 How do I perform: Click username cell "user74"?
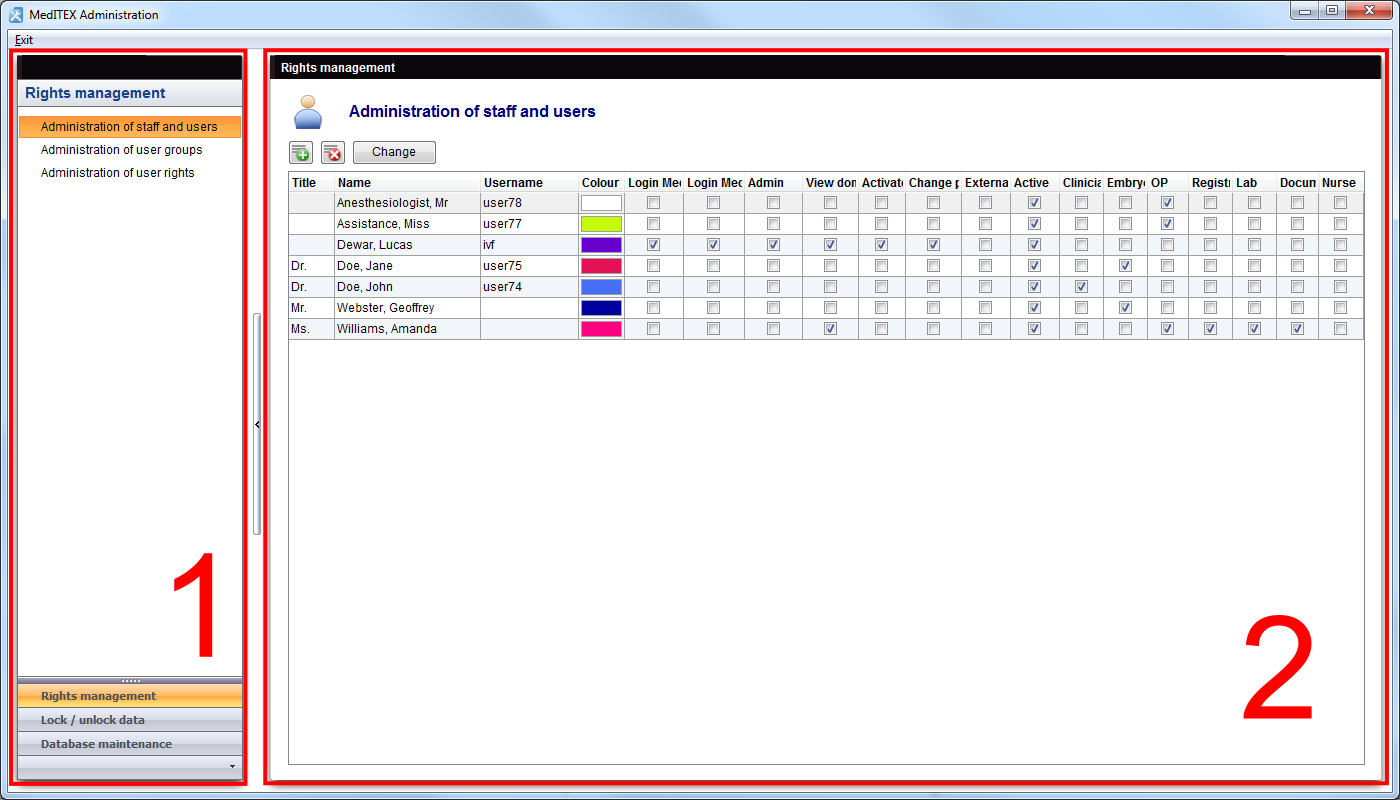pos(529,287)
